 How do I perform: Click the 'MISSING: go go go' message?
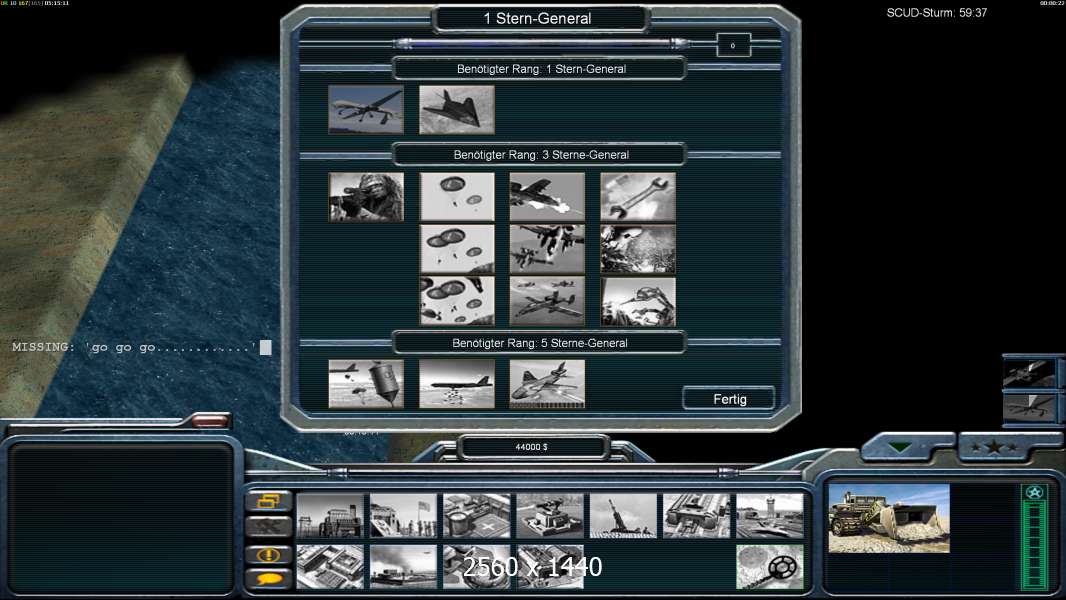tap(134, 347)
